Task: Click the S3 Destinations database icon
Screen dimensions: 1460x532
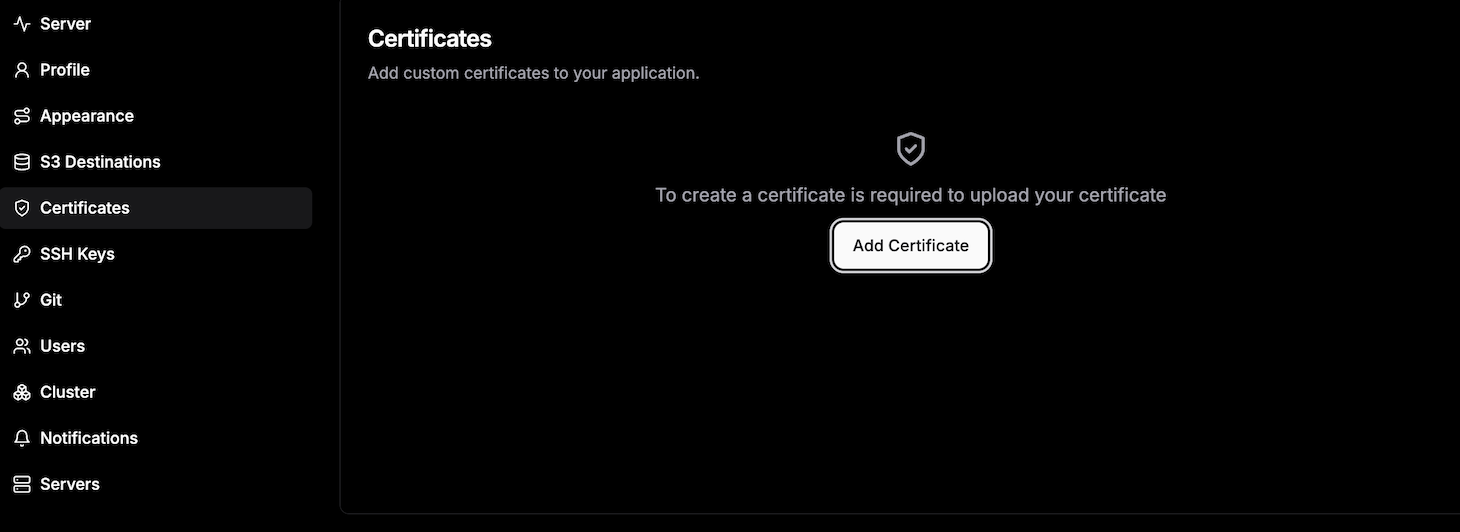Action: tap(22, 162)
